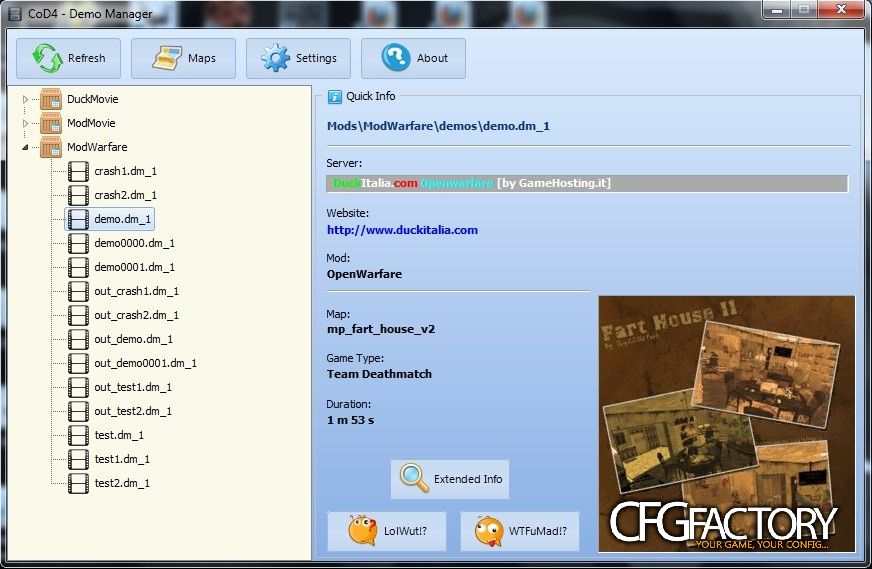Click the film icon for demo.dm_1
Screen dimensions: 872x569
point(78,219)
